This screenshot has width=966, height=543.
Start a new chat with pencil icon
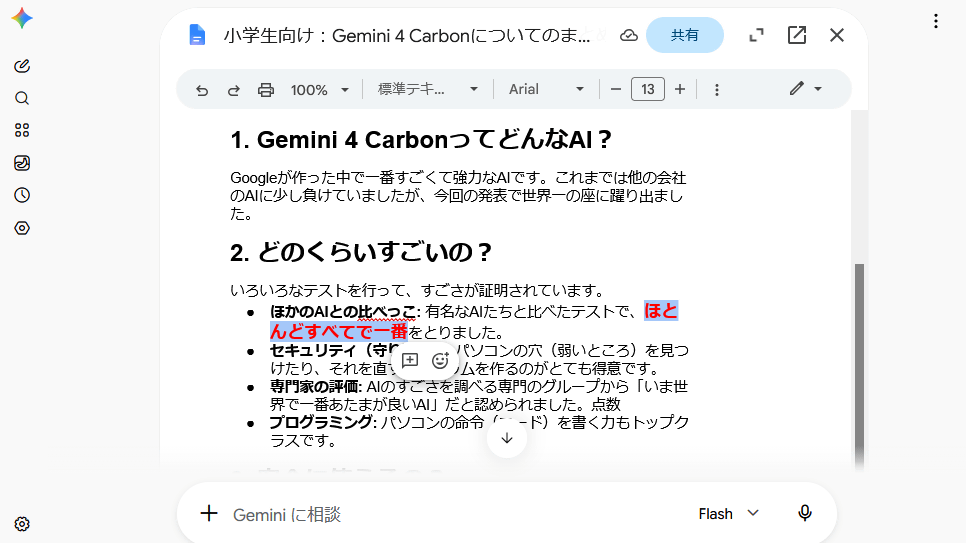click(22, 66)
